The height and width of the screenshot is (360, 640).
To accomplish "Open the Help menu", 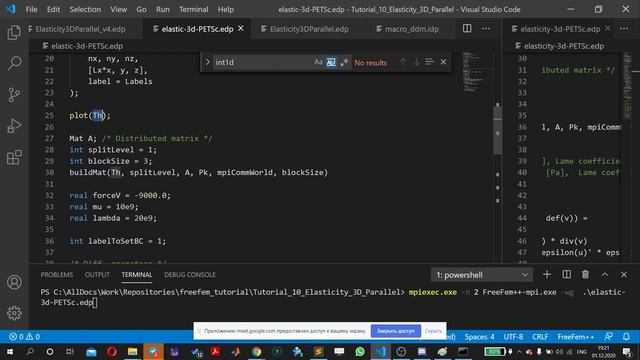I will 225,9.
